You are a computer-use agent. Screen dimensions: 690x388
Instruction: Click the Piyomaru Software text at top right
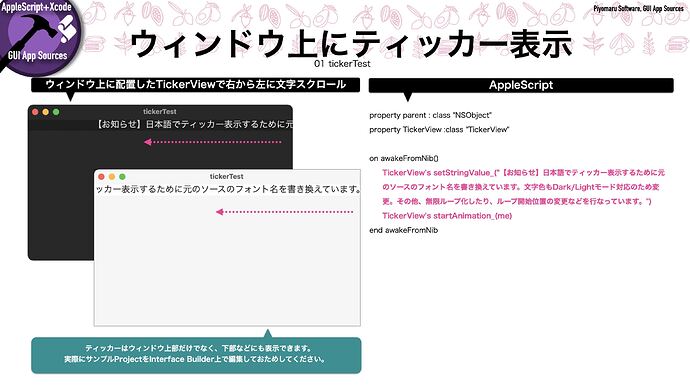coord(638,8)
